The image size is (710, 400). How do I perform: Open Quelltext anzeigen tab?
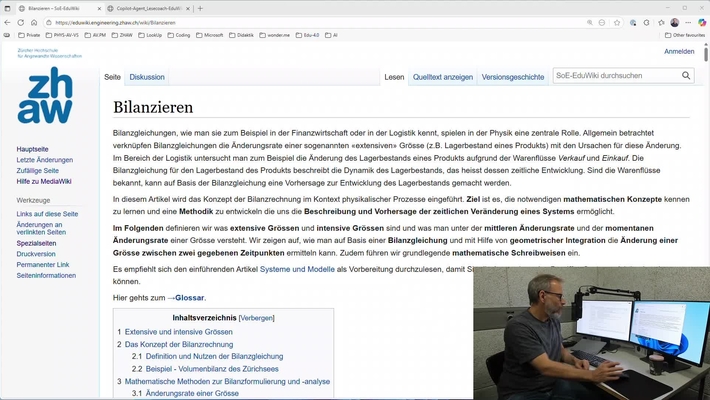442,77
